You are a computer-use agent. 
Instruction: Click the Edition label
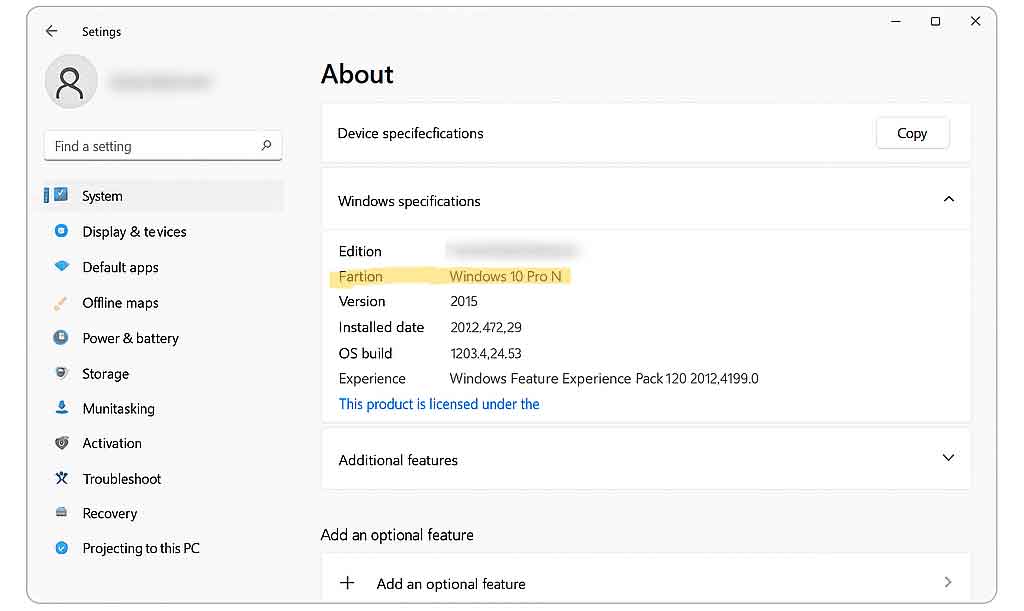[360, 251]
